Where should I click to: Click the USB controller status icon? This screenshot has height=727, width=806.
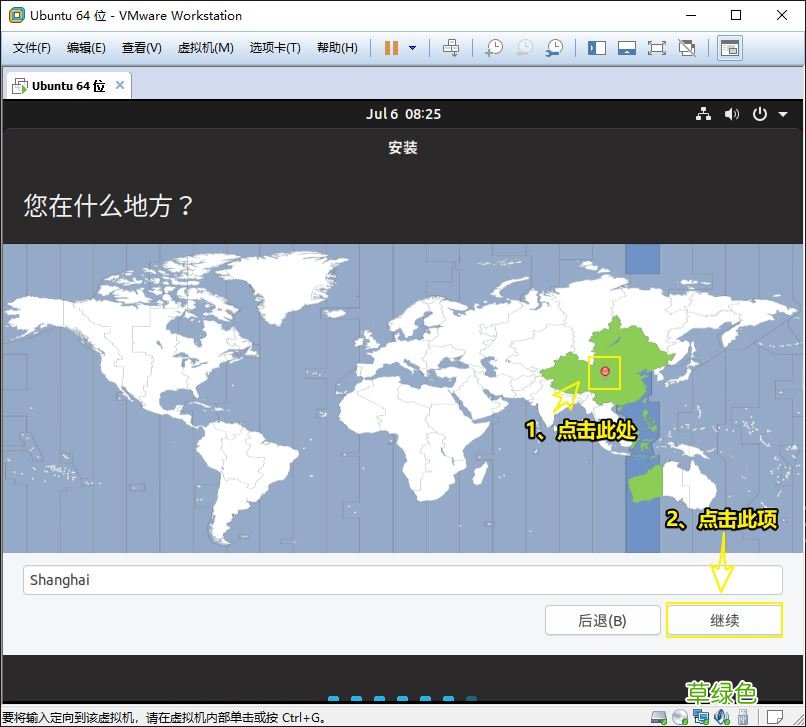click(742, 716)
